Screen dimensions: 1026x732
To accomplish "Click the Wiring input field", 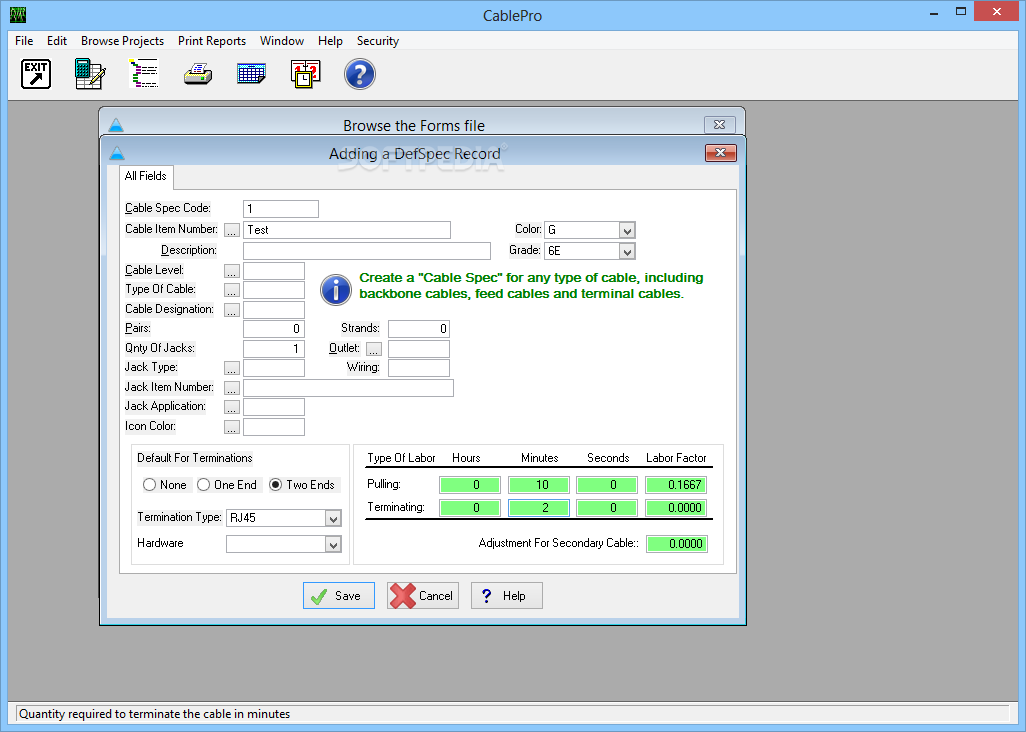I will [419, 368].
